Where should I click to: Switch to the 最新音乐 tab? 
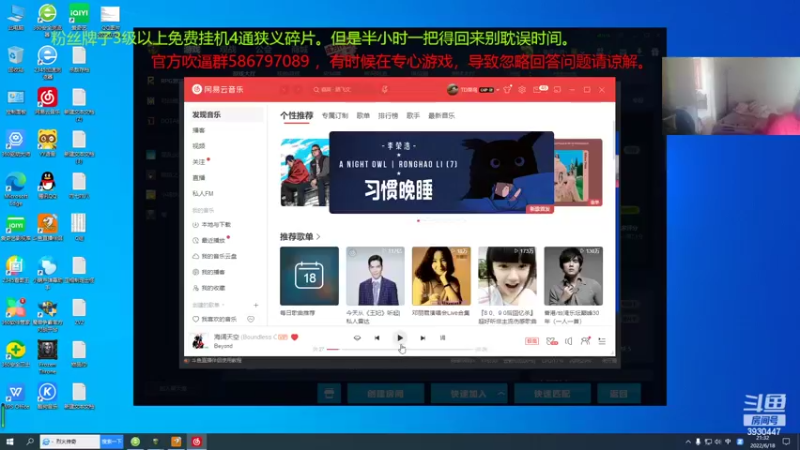point(441,116)
